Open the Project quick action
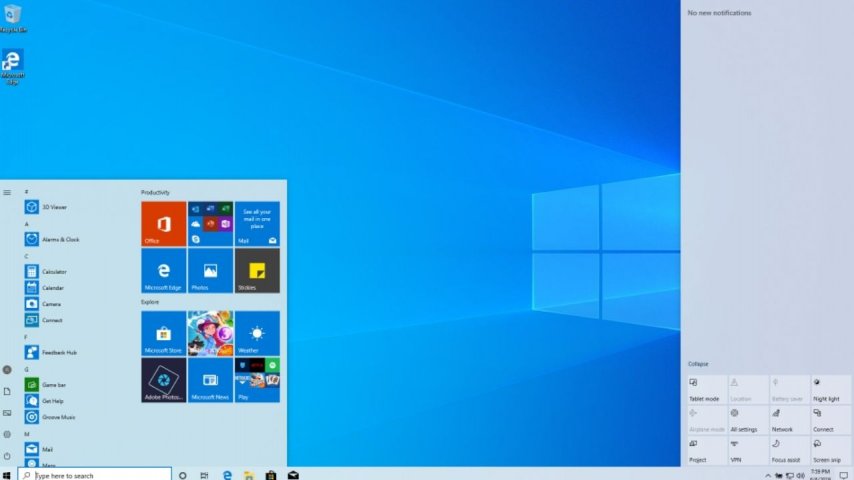This screenshot has height=480, width=854. [707, 451]
